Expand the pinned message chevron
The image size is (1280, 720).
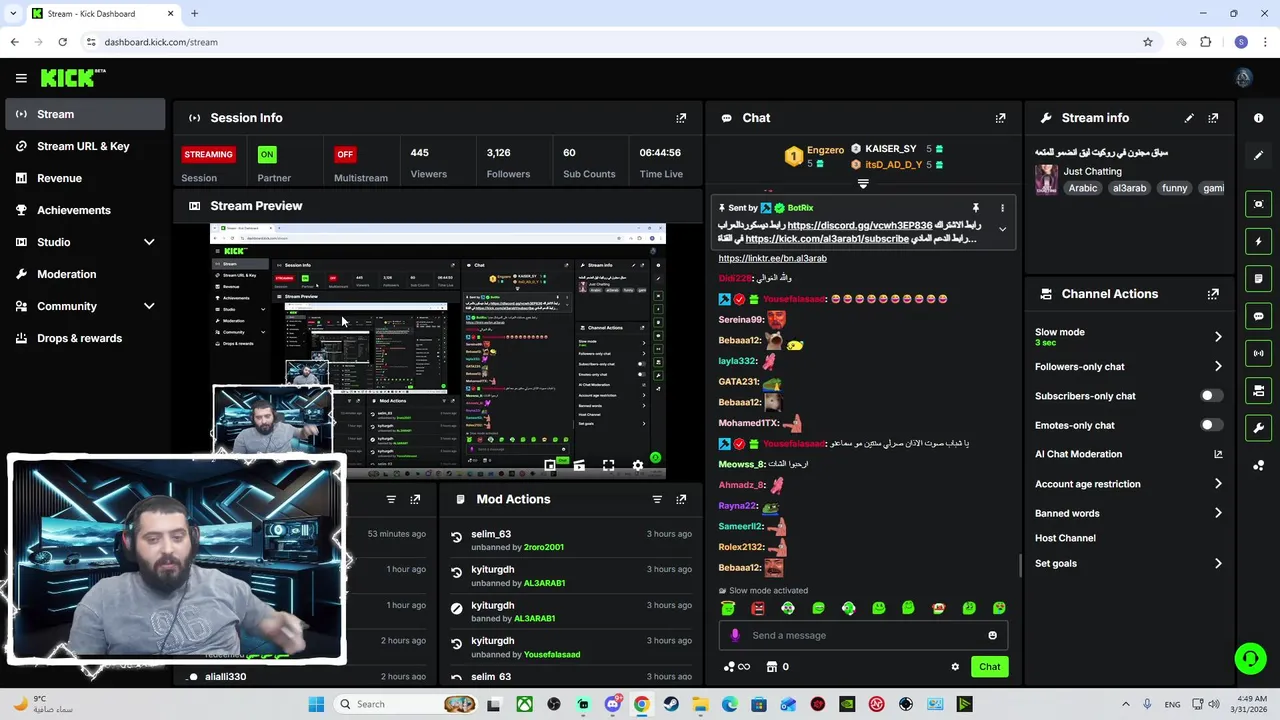(x=1002, y=230)
